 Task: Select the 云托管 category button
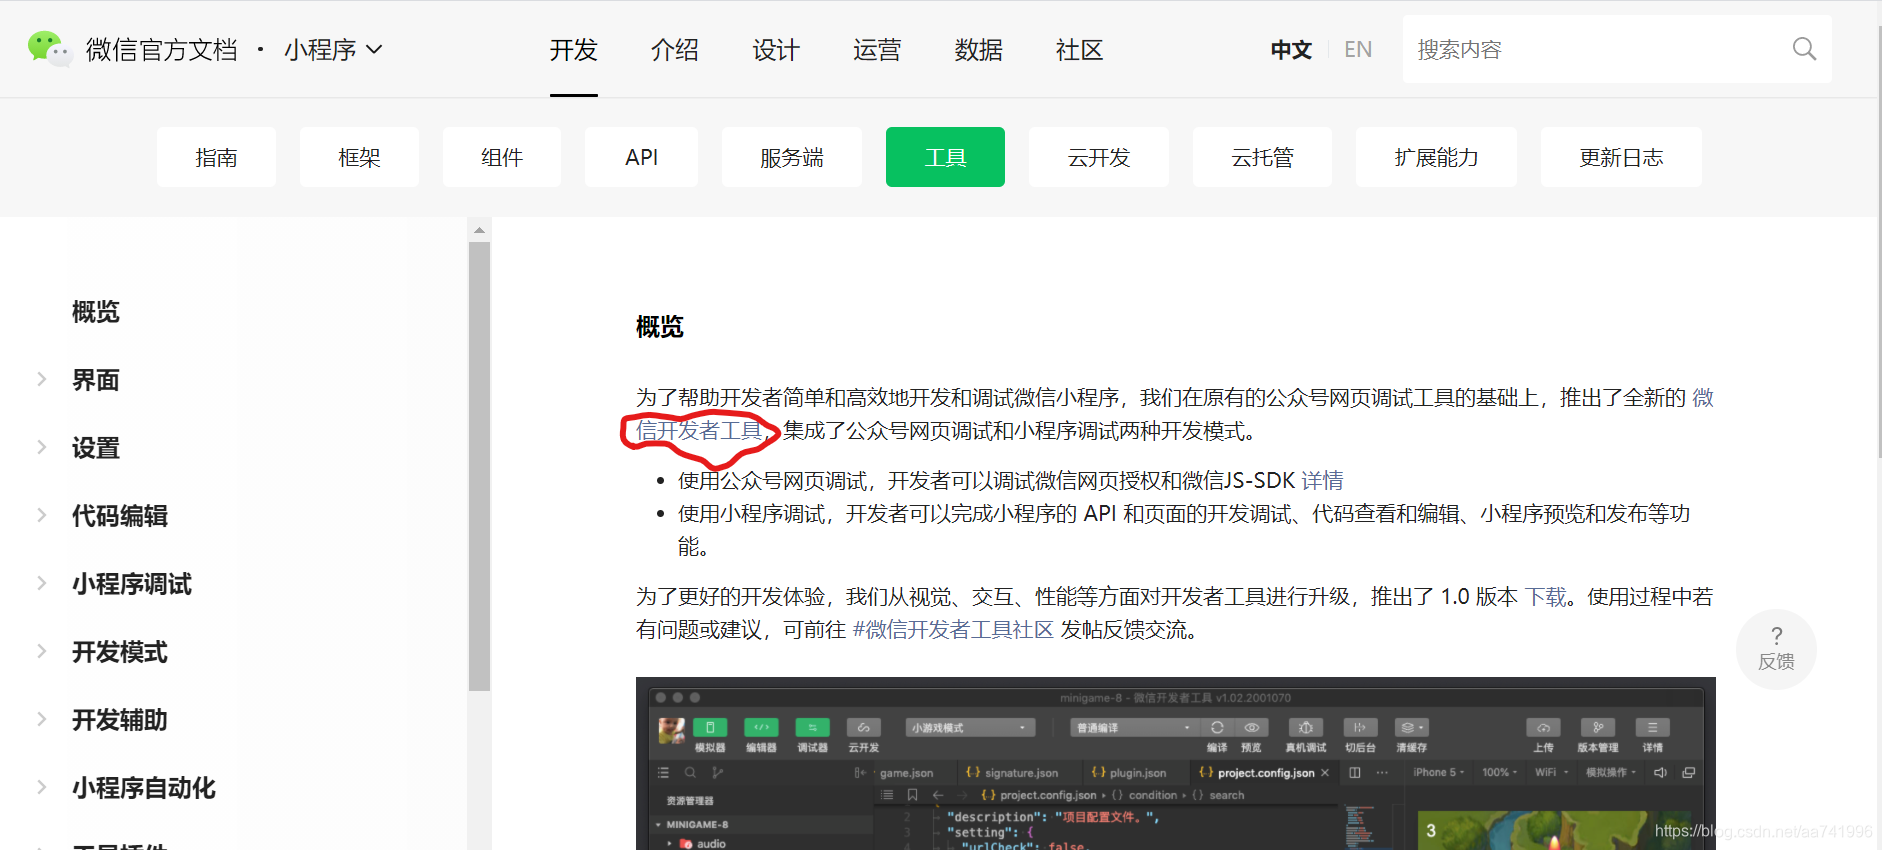(x=1262, y=157)
